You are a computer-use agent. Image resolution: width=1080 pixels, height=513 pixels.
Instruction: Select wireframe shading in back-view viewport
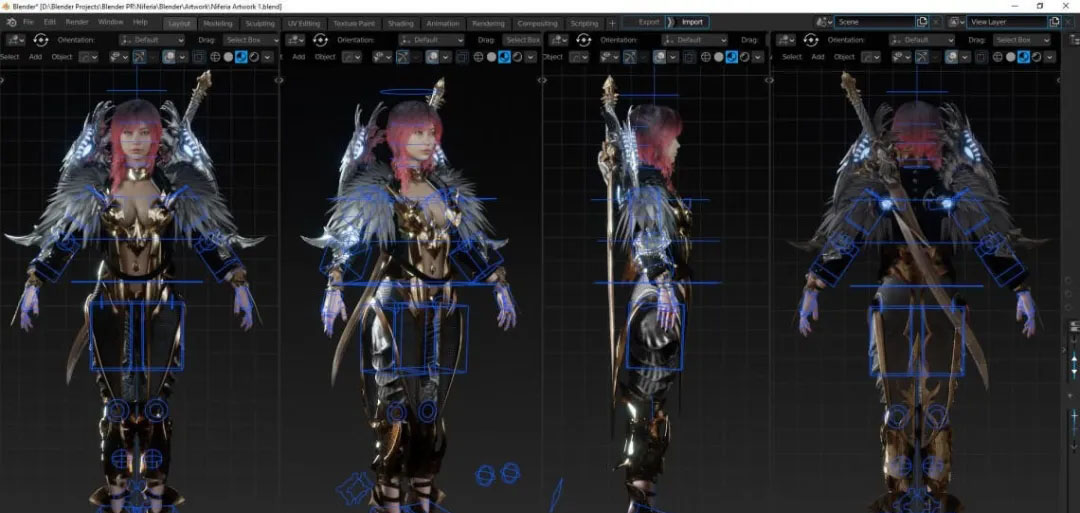pyautogui.click(x=997, y=56)
